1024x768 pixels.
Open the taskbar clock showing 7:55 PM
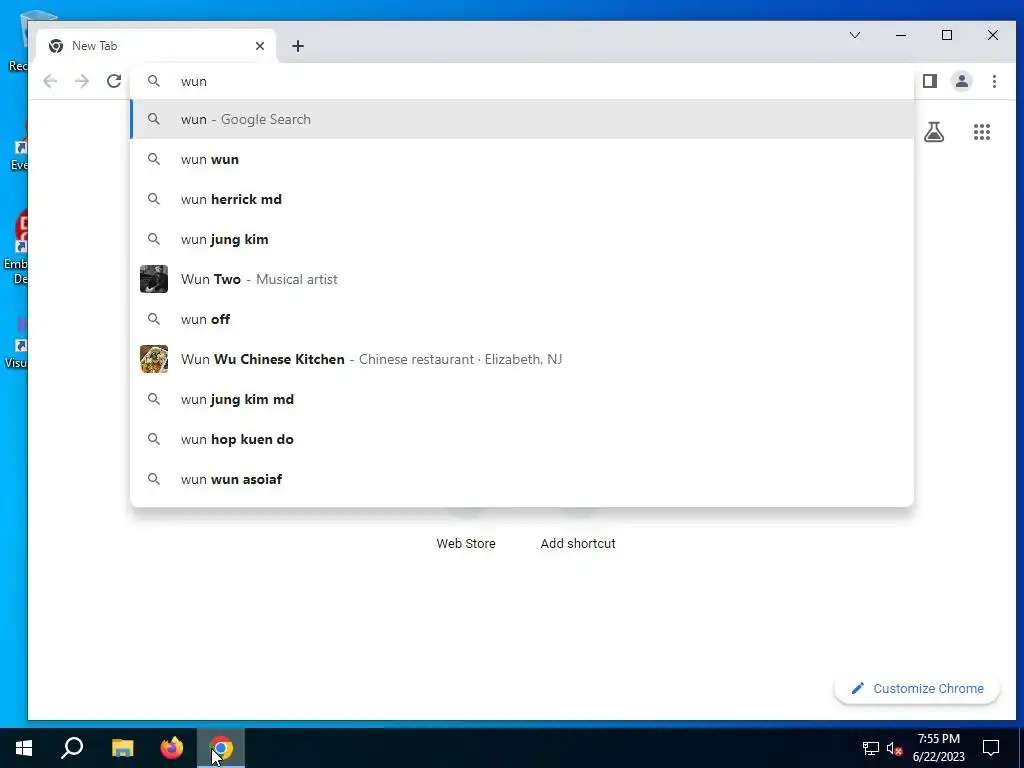pyautogui.click(x=938, y=748)
